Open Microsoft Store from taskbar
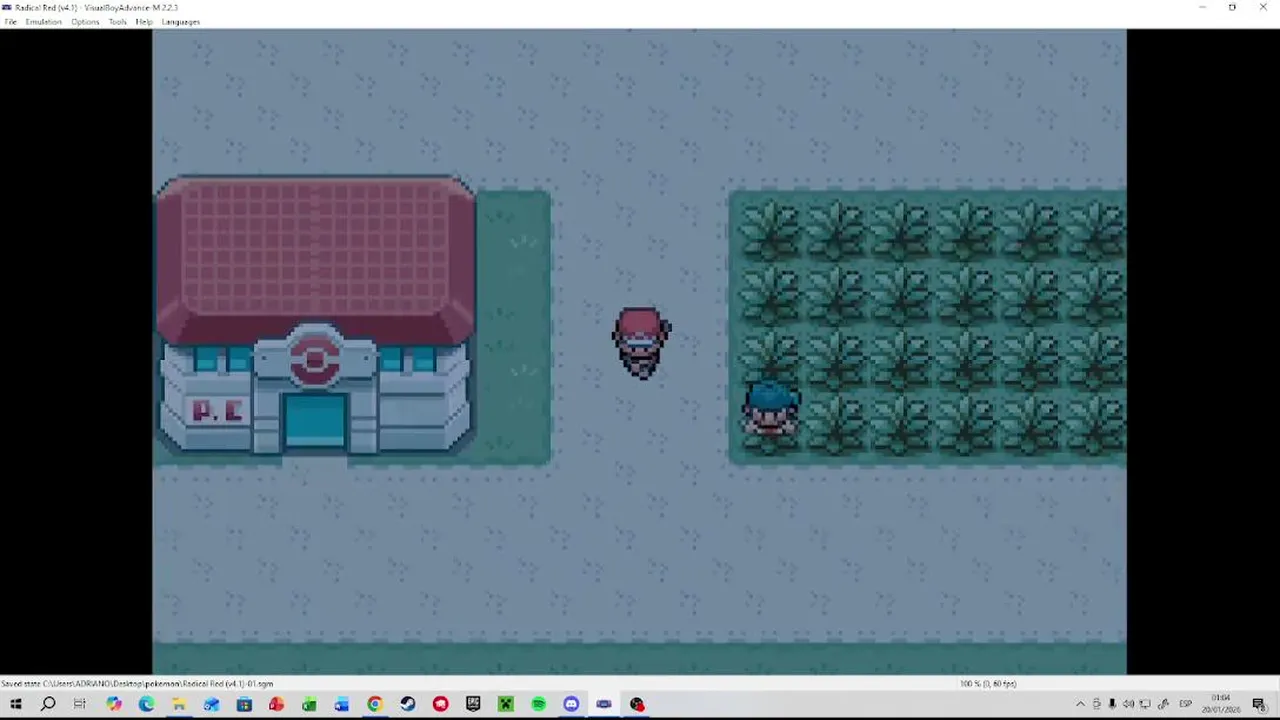Image resolution: width=1280 pixels, height=720 pixels. coord(244,705)
